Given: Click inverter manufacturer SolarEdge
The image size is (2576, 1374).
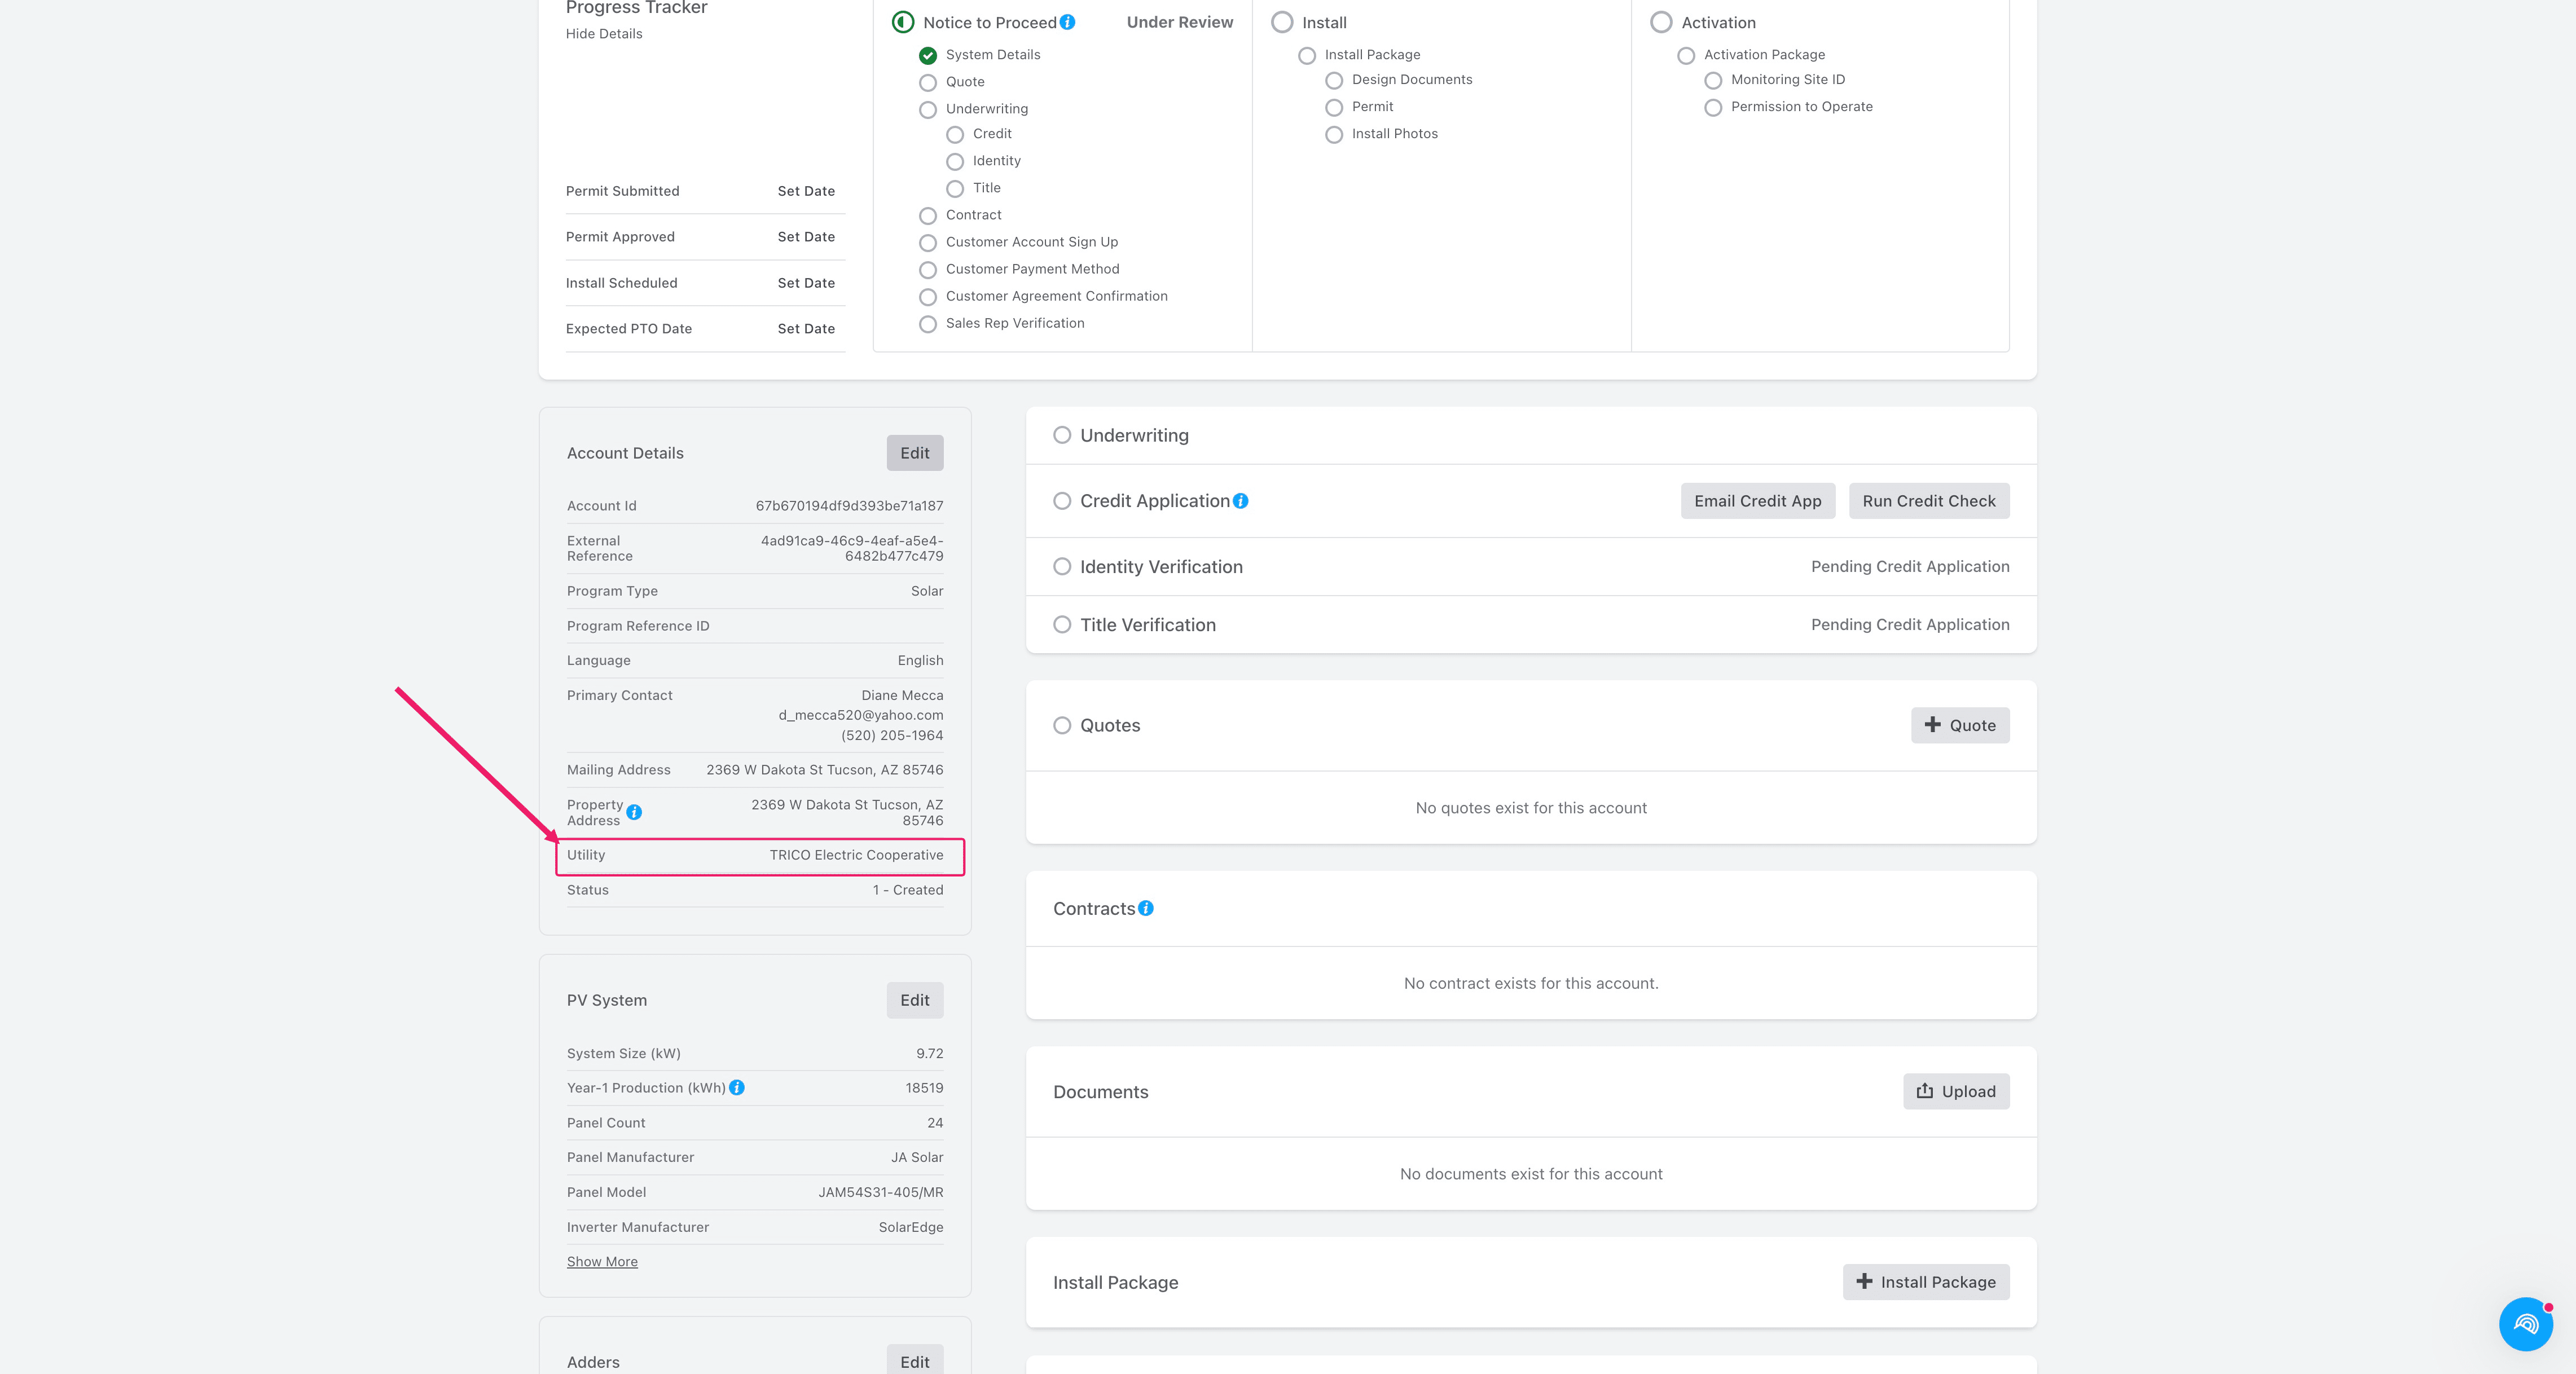Looking at the screenshot, I should click(910, 1227).
